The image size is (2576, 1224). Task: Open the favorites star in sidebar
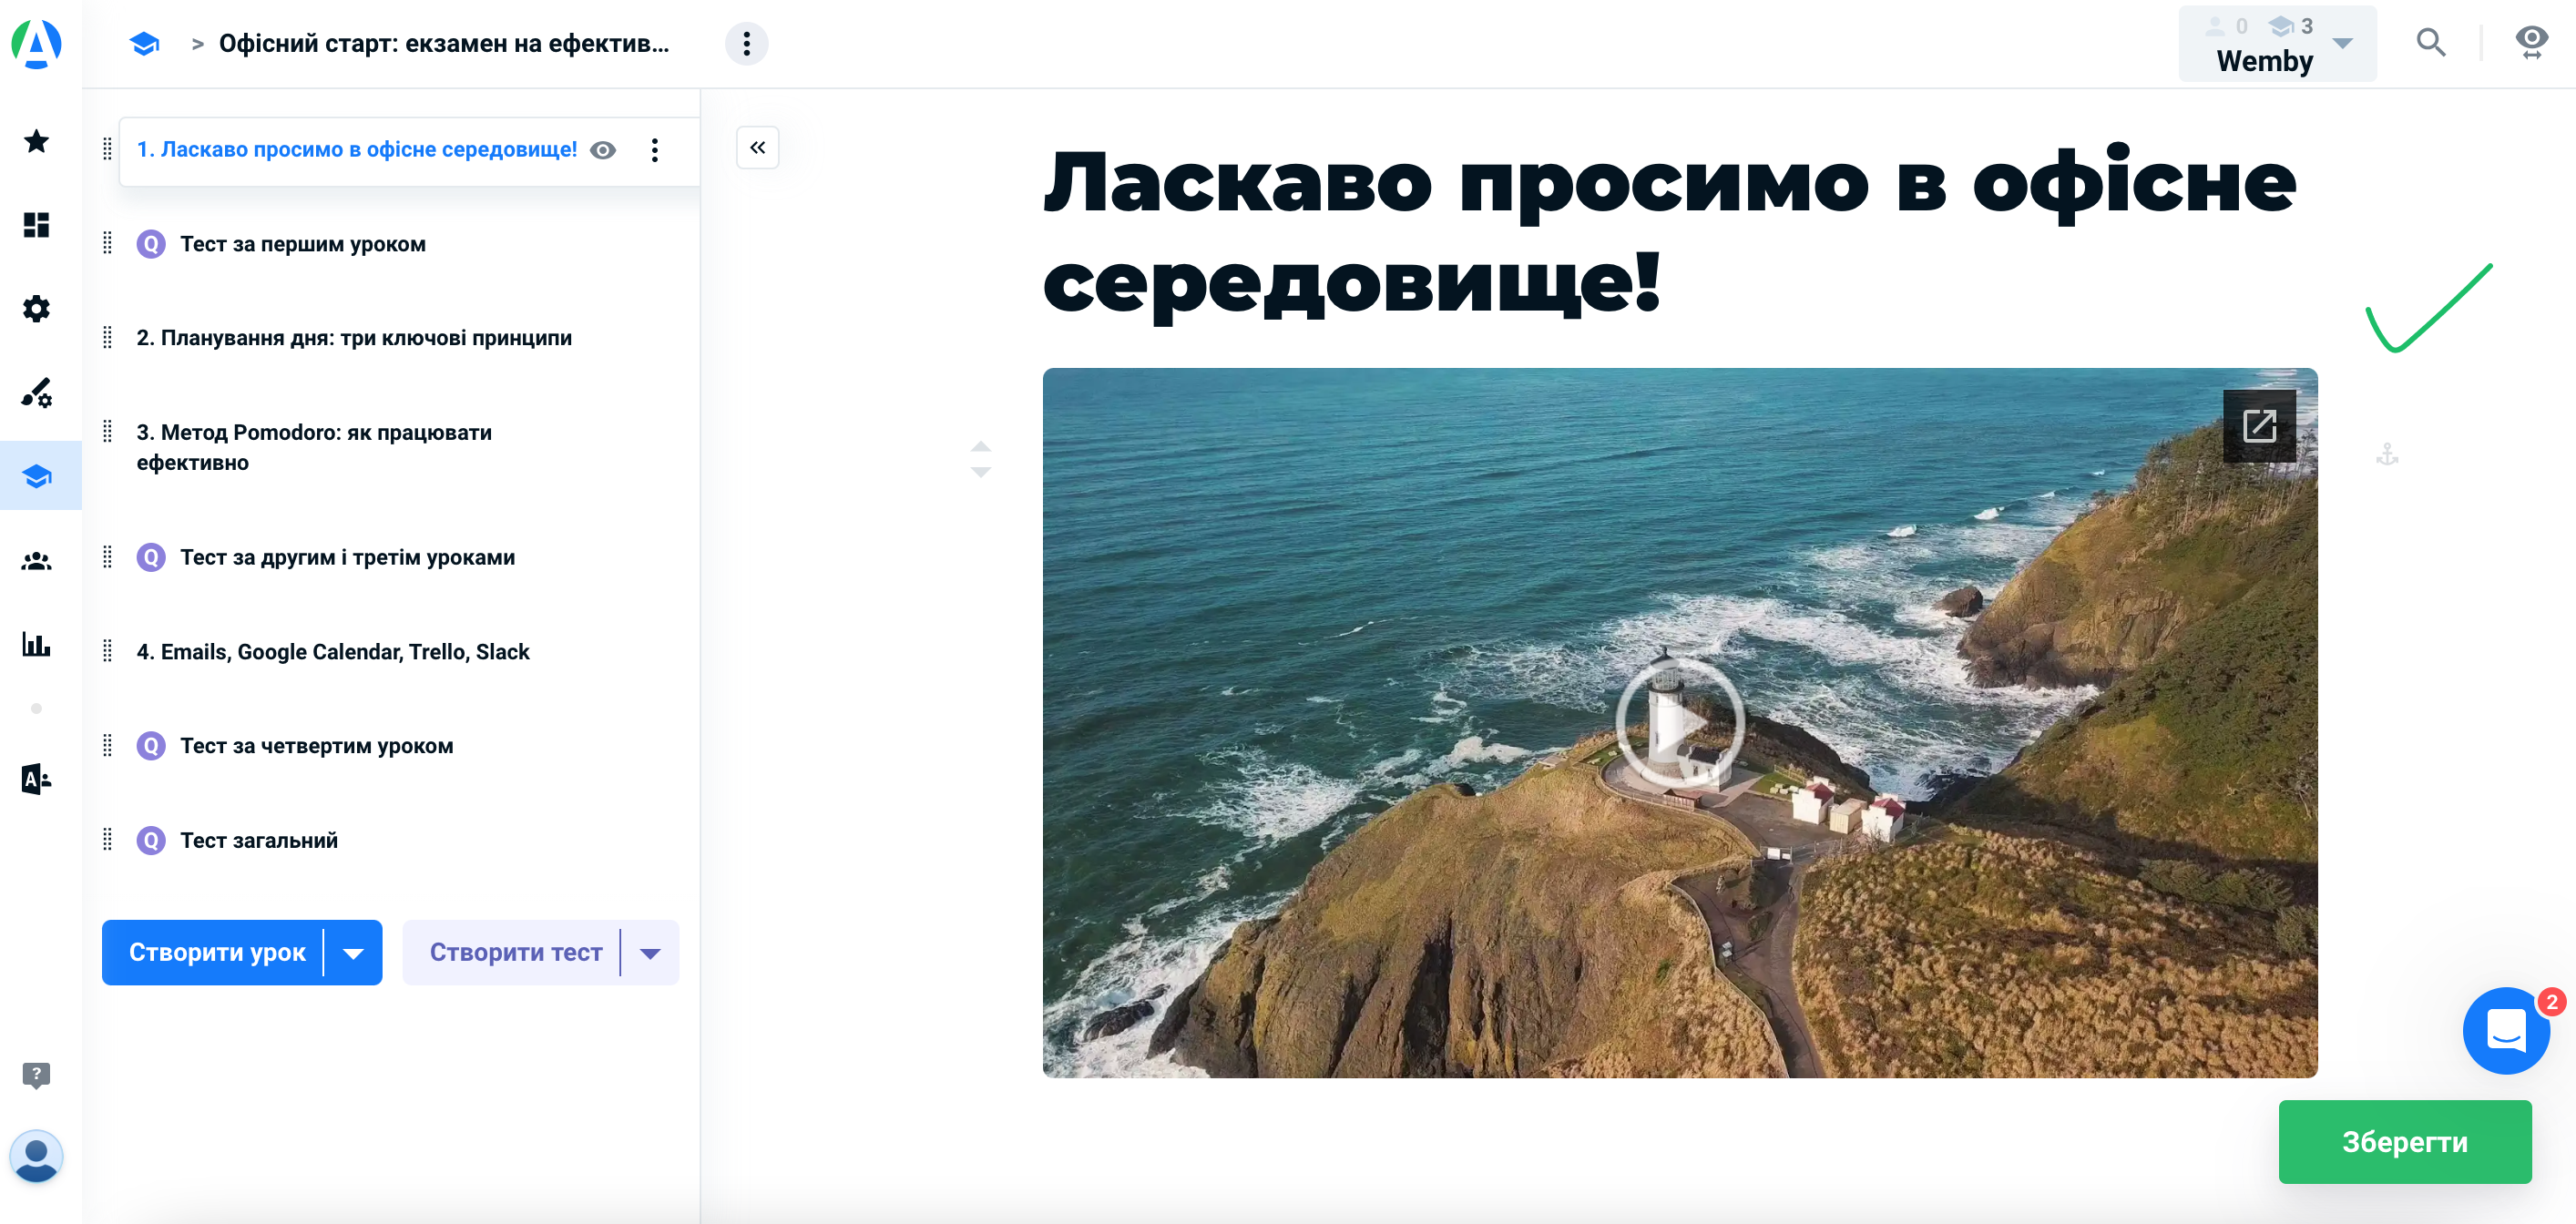point(36,141)
